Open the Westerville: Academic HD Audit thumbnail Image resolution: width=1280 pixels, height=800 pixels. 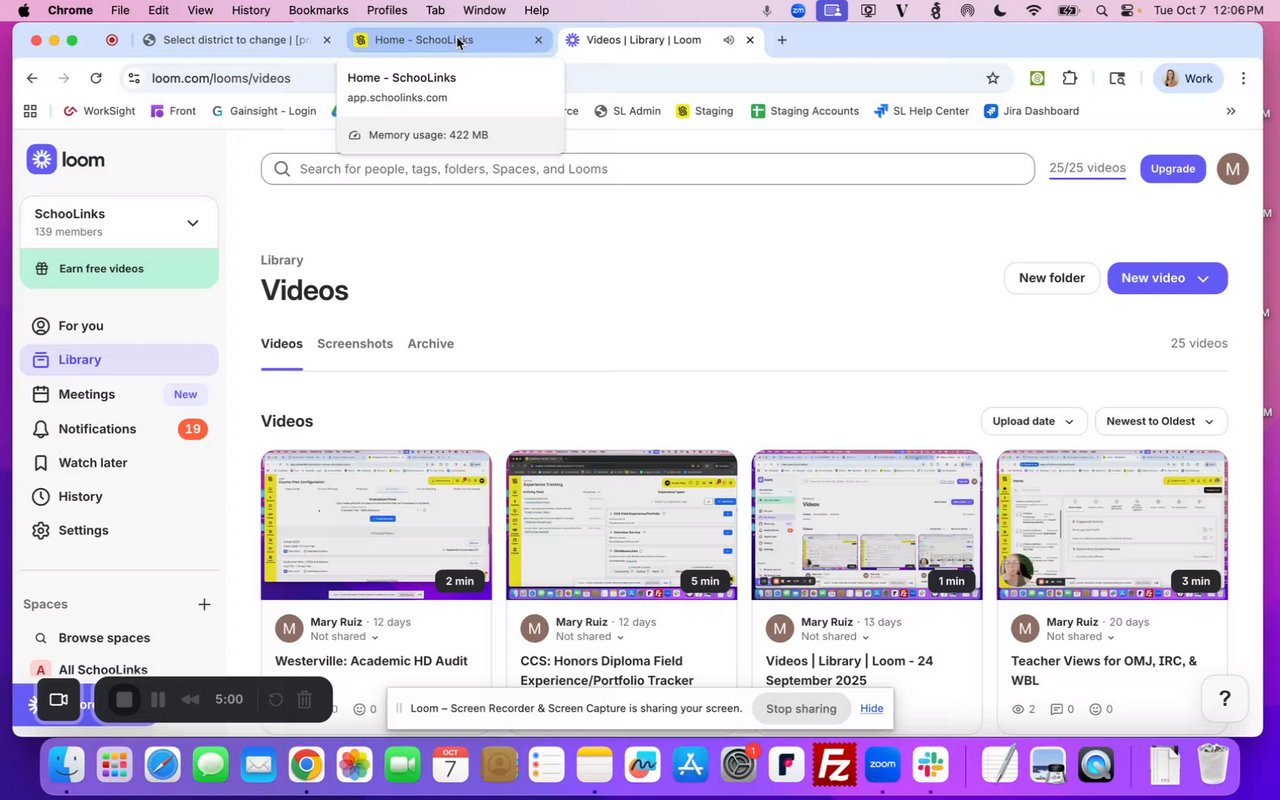pos(376,525)
